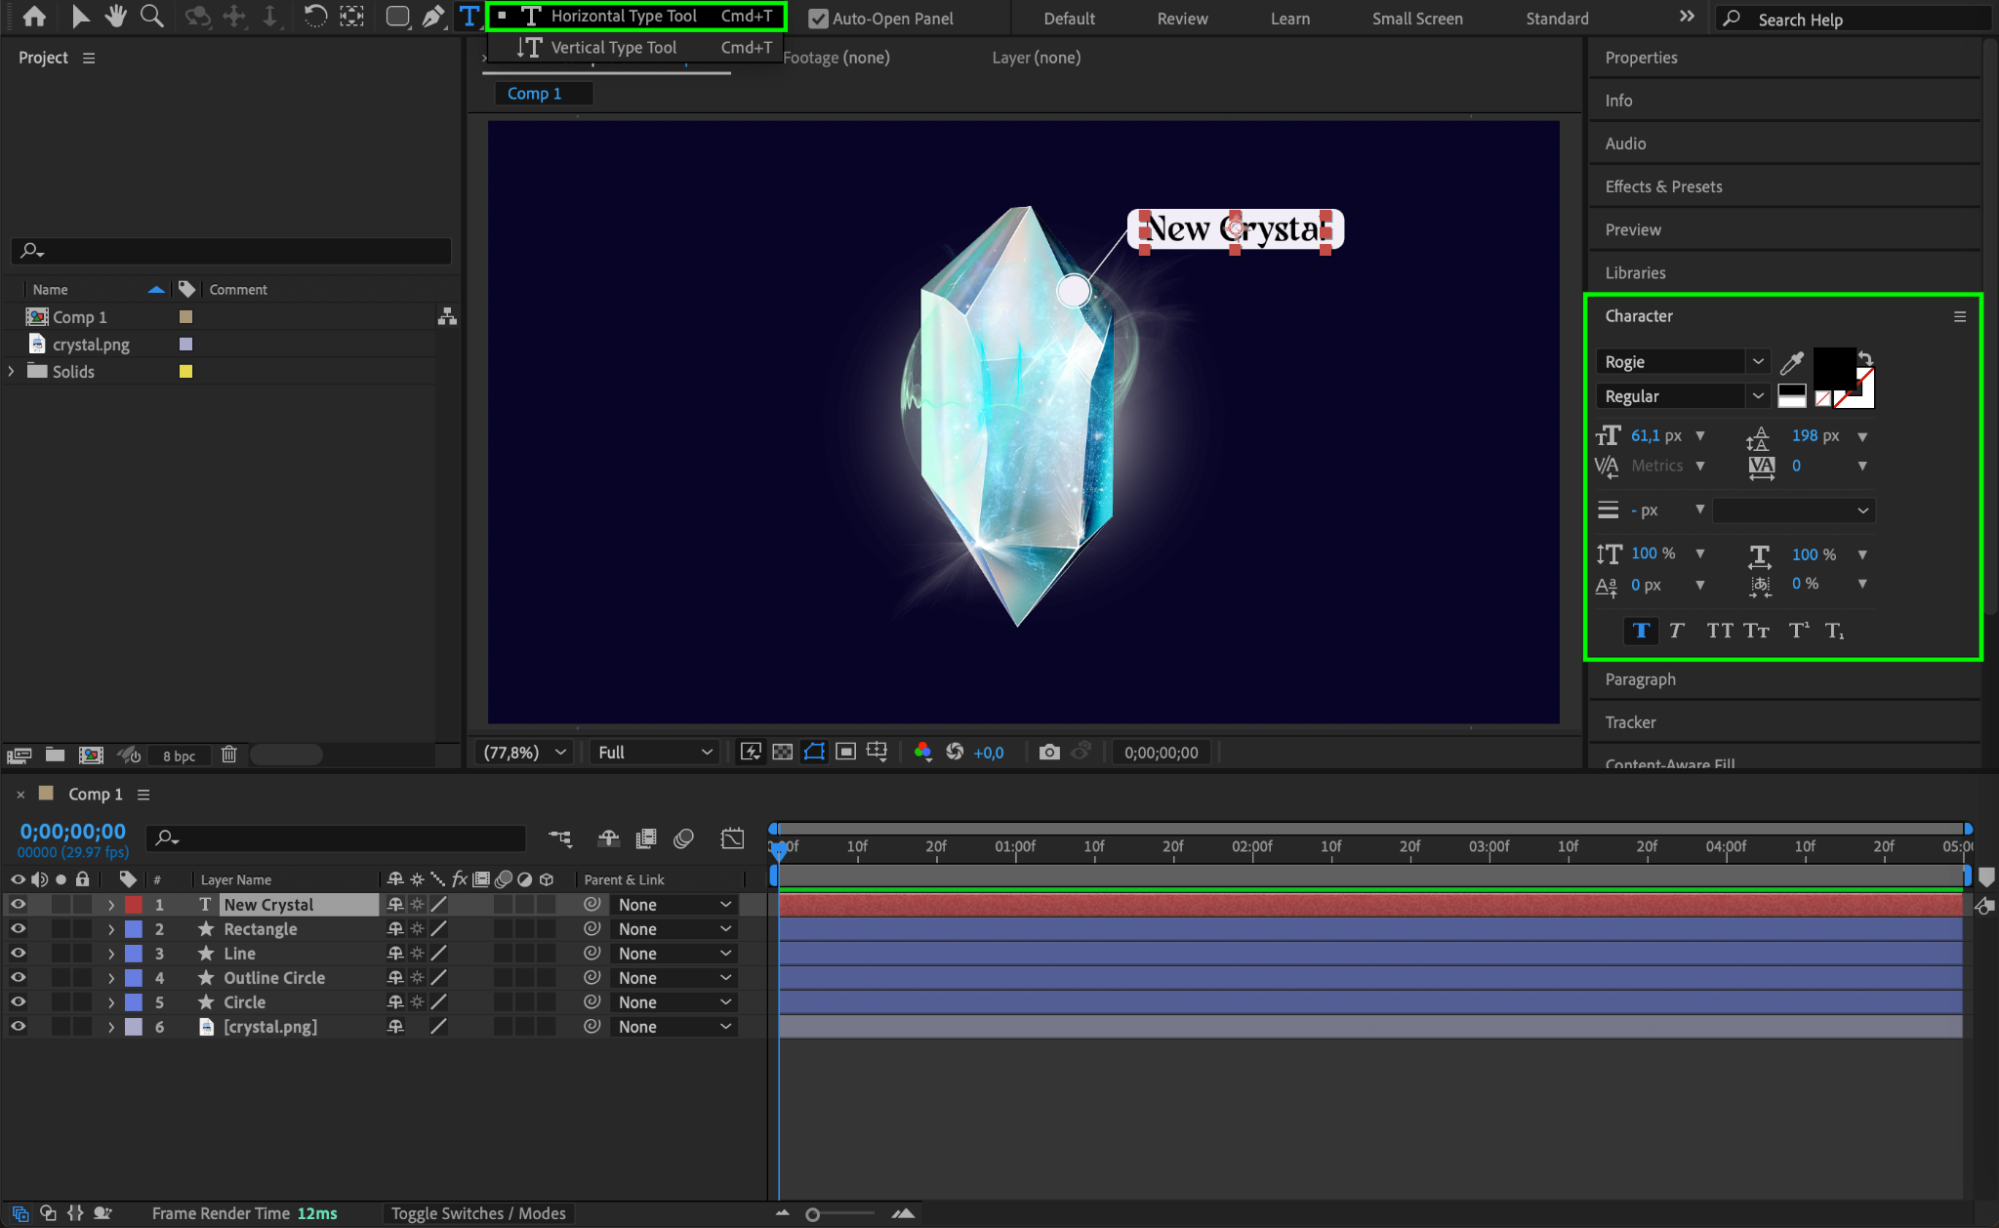Select the Rectangle shape tool

click(x=397, y=16)
